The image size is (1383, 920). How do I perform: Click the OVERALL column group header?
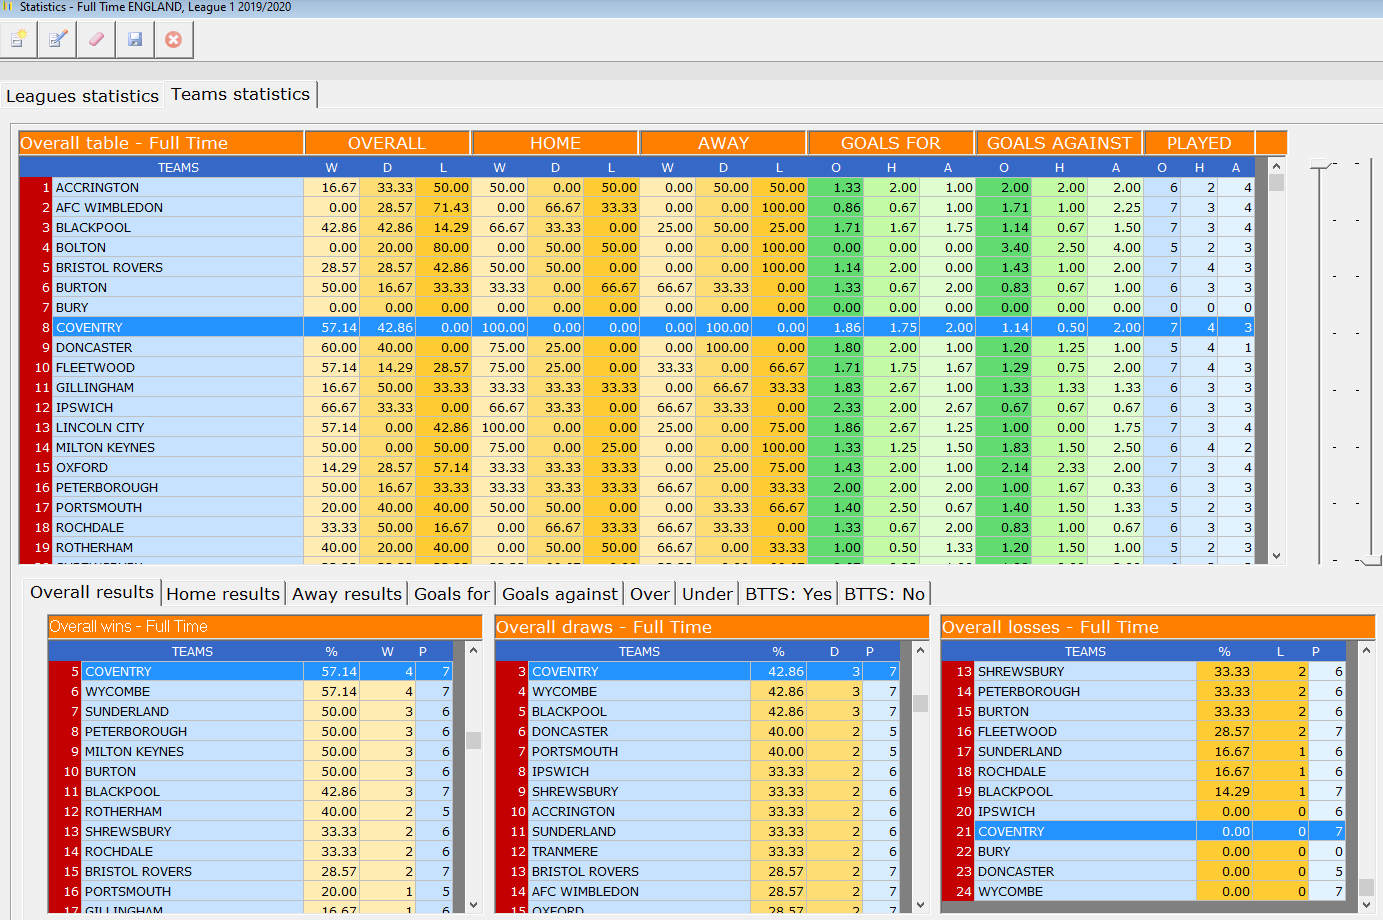(387, 143)
